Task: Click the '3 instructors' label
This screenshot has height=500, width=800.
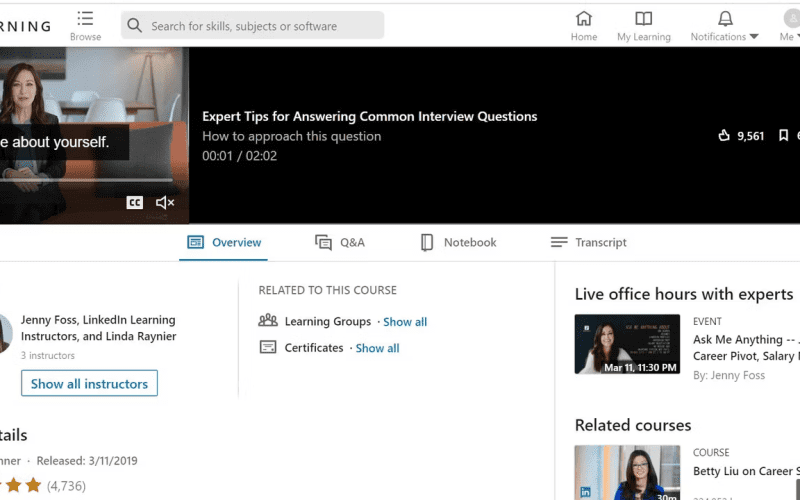Action: click(47, 355)
